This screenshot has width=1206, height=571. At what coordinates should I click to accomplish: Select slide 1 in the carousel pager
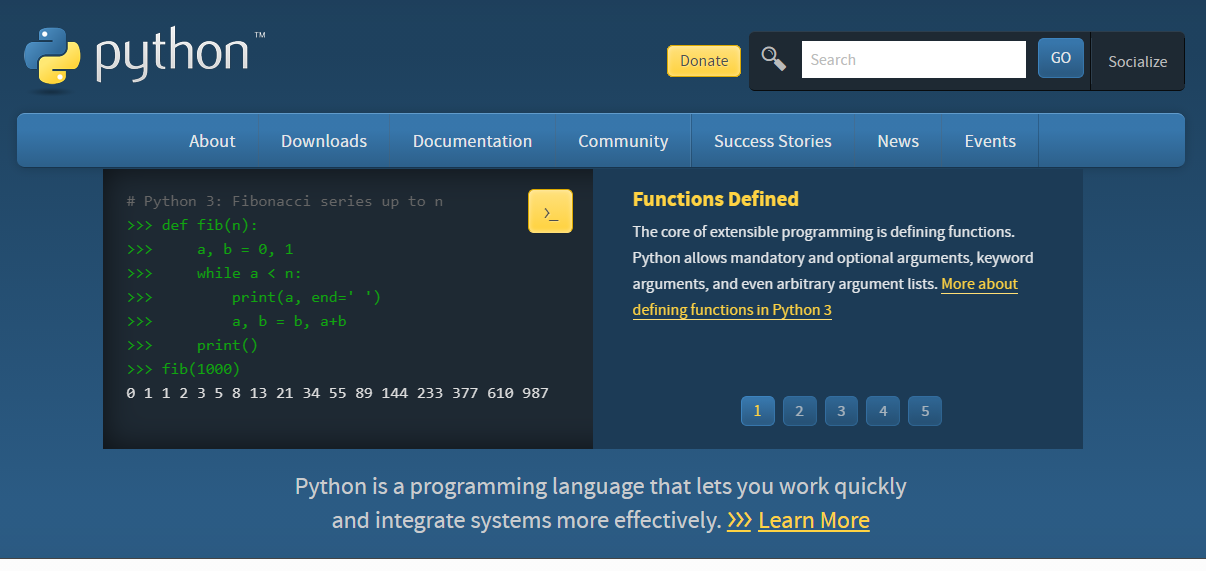click(758, 411)
